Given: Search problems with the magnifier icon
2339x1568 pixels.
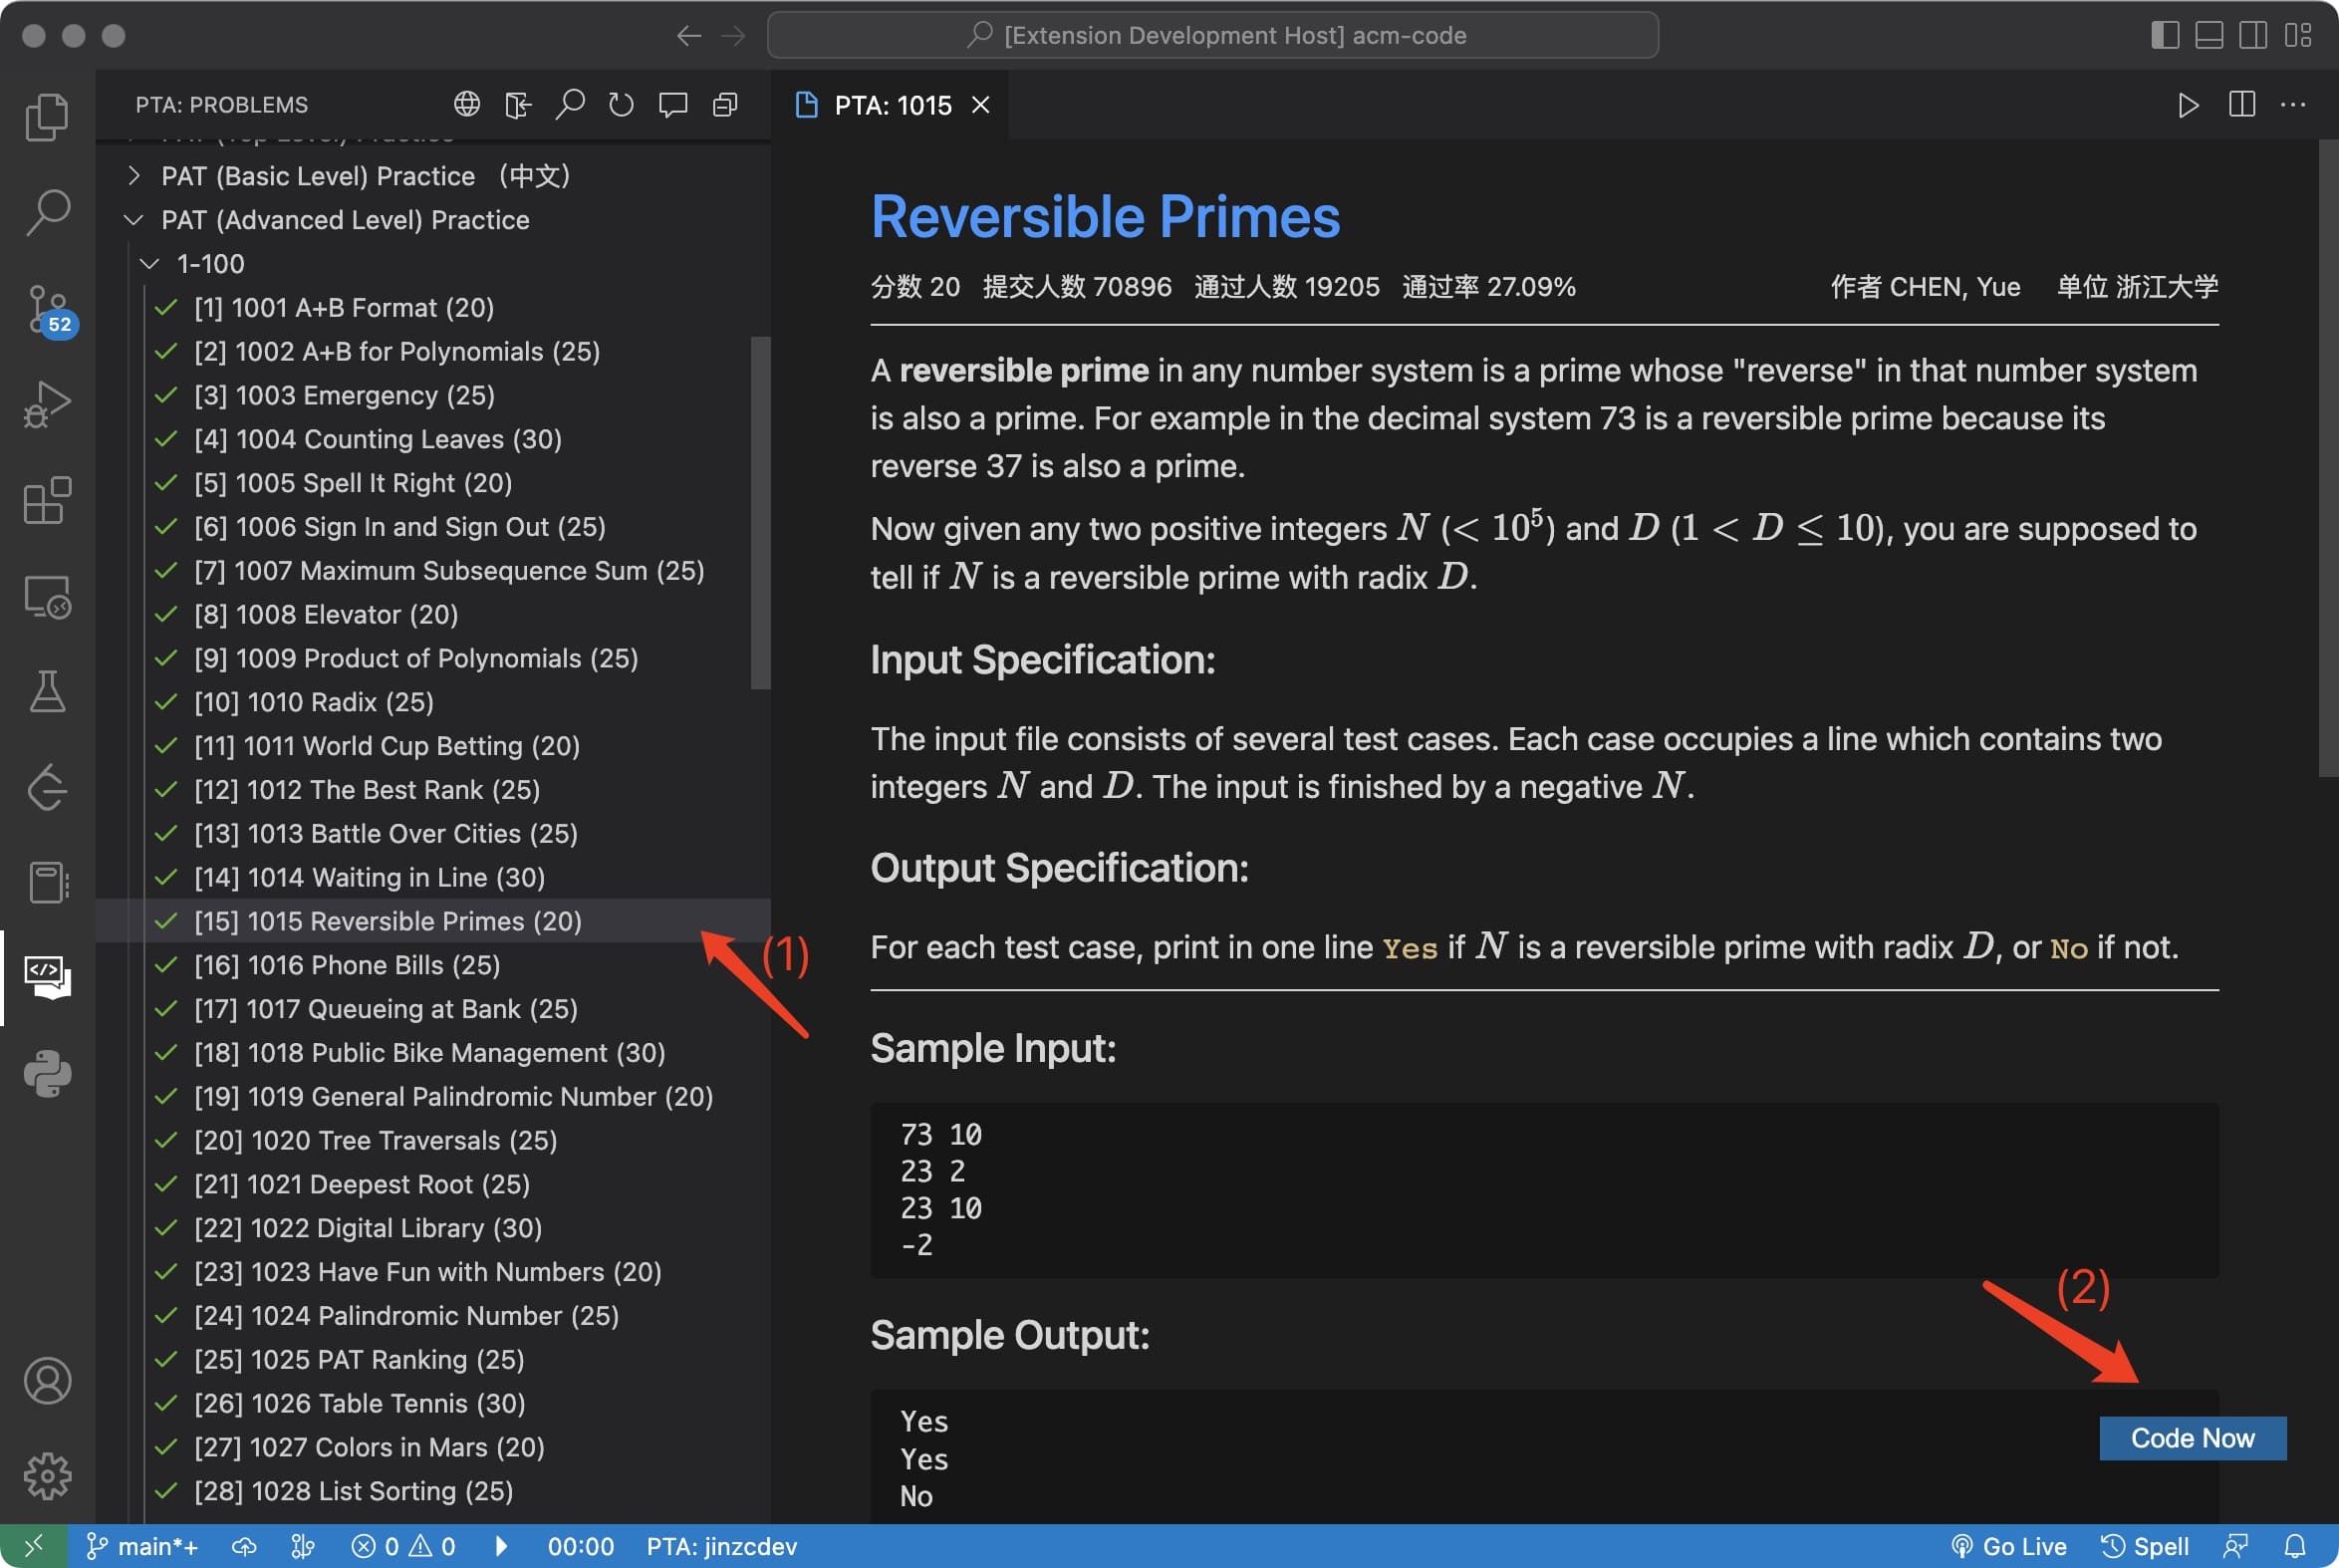Looking at the screenshot, I should (570, 104).
